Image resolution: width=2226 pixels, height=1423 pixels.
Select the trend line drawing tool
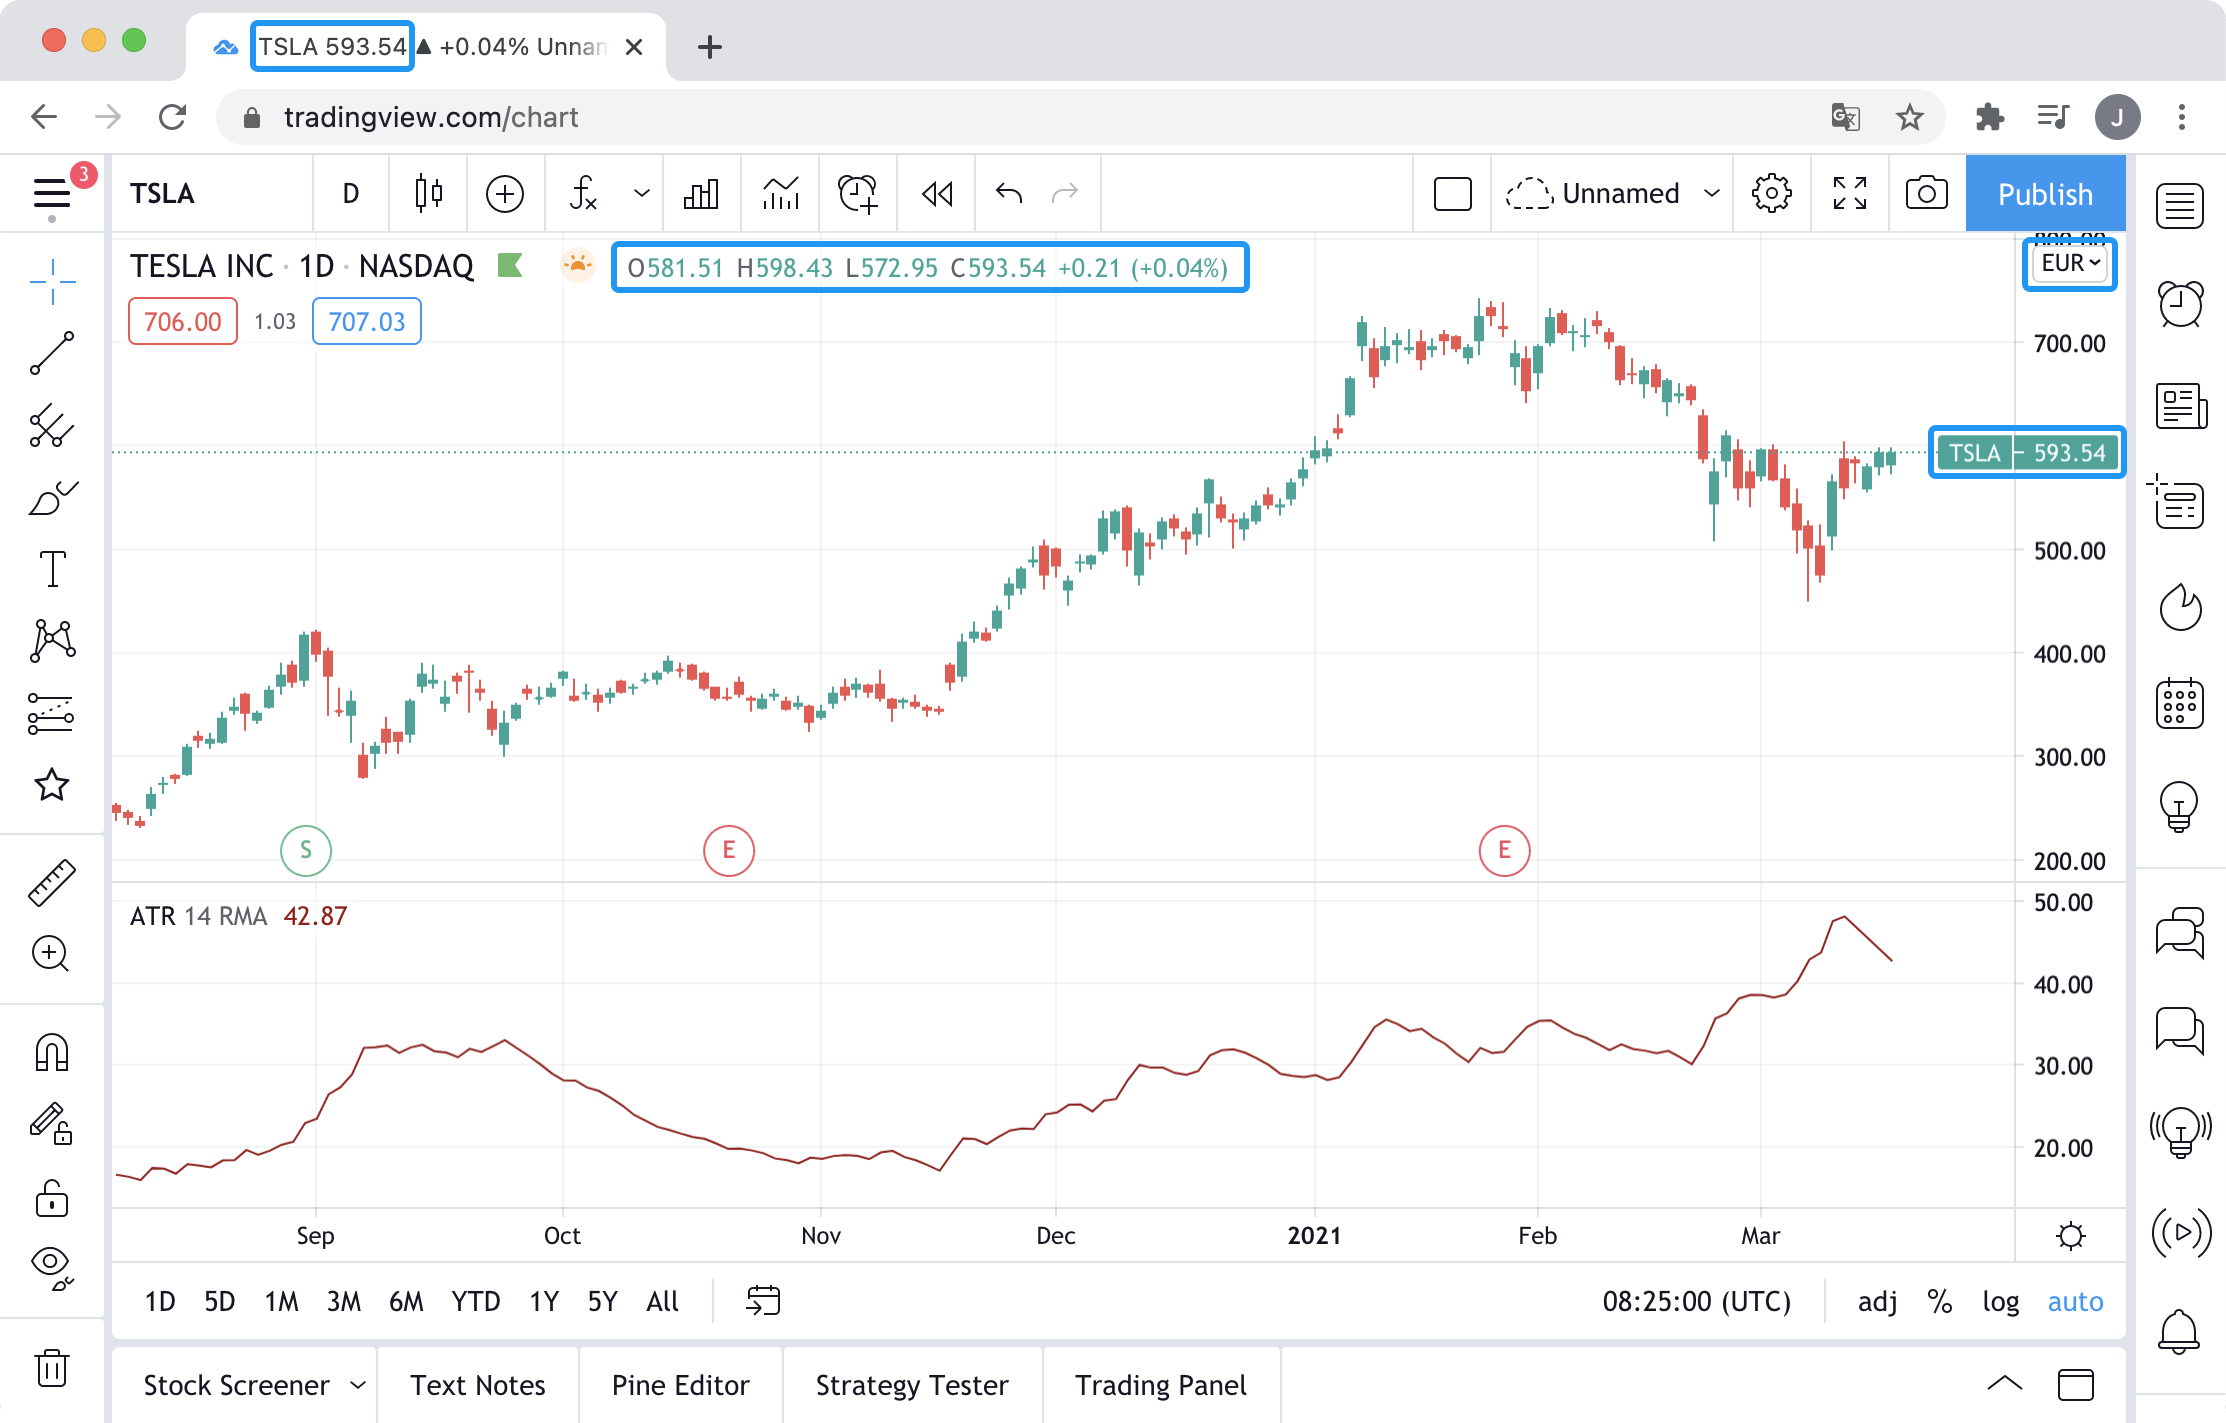click(52, 354)
